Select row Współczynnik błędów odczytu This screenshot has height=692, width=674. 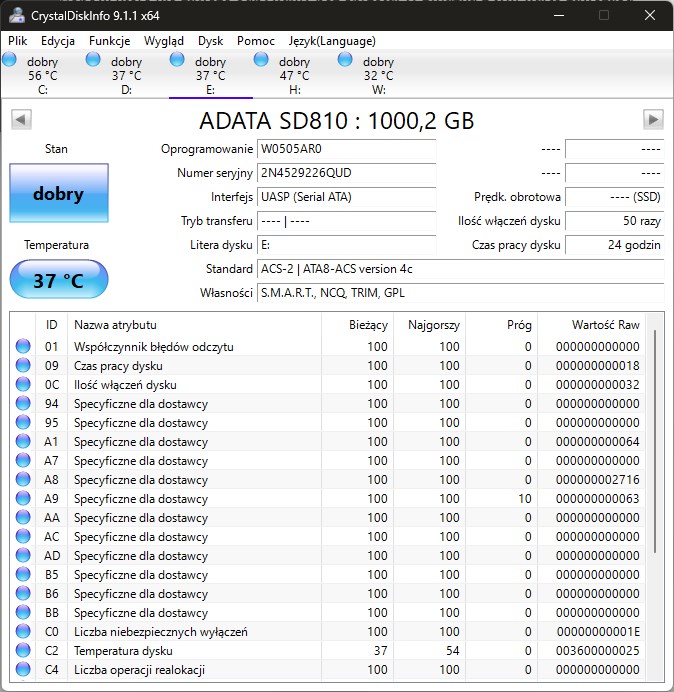point(328,346)
